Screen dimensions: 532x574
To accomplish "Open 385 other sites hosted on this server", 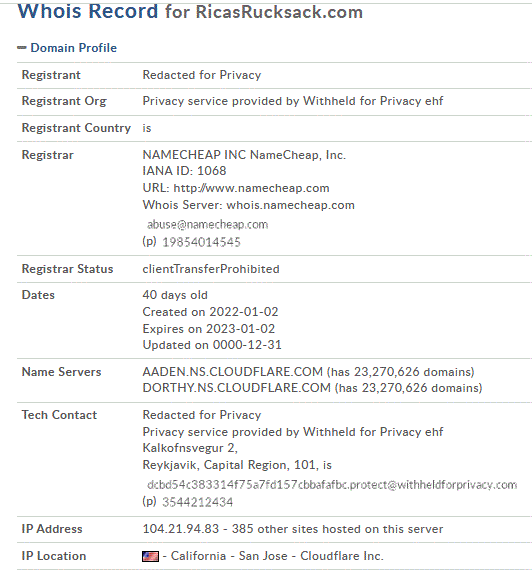I will click(337, 529).
